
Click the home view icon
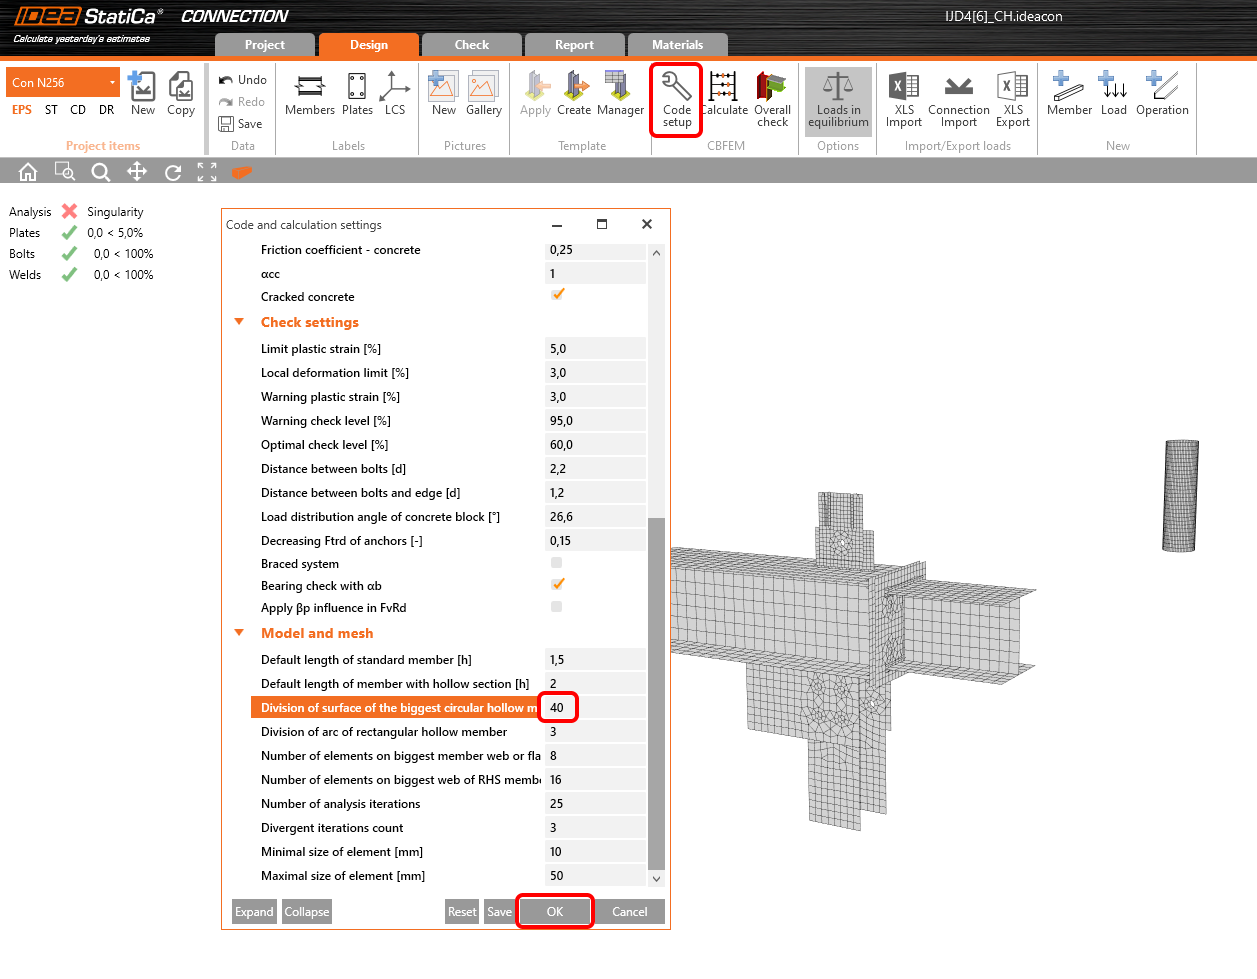[28, 172]
